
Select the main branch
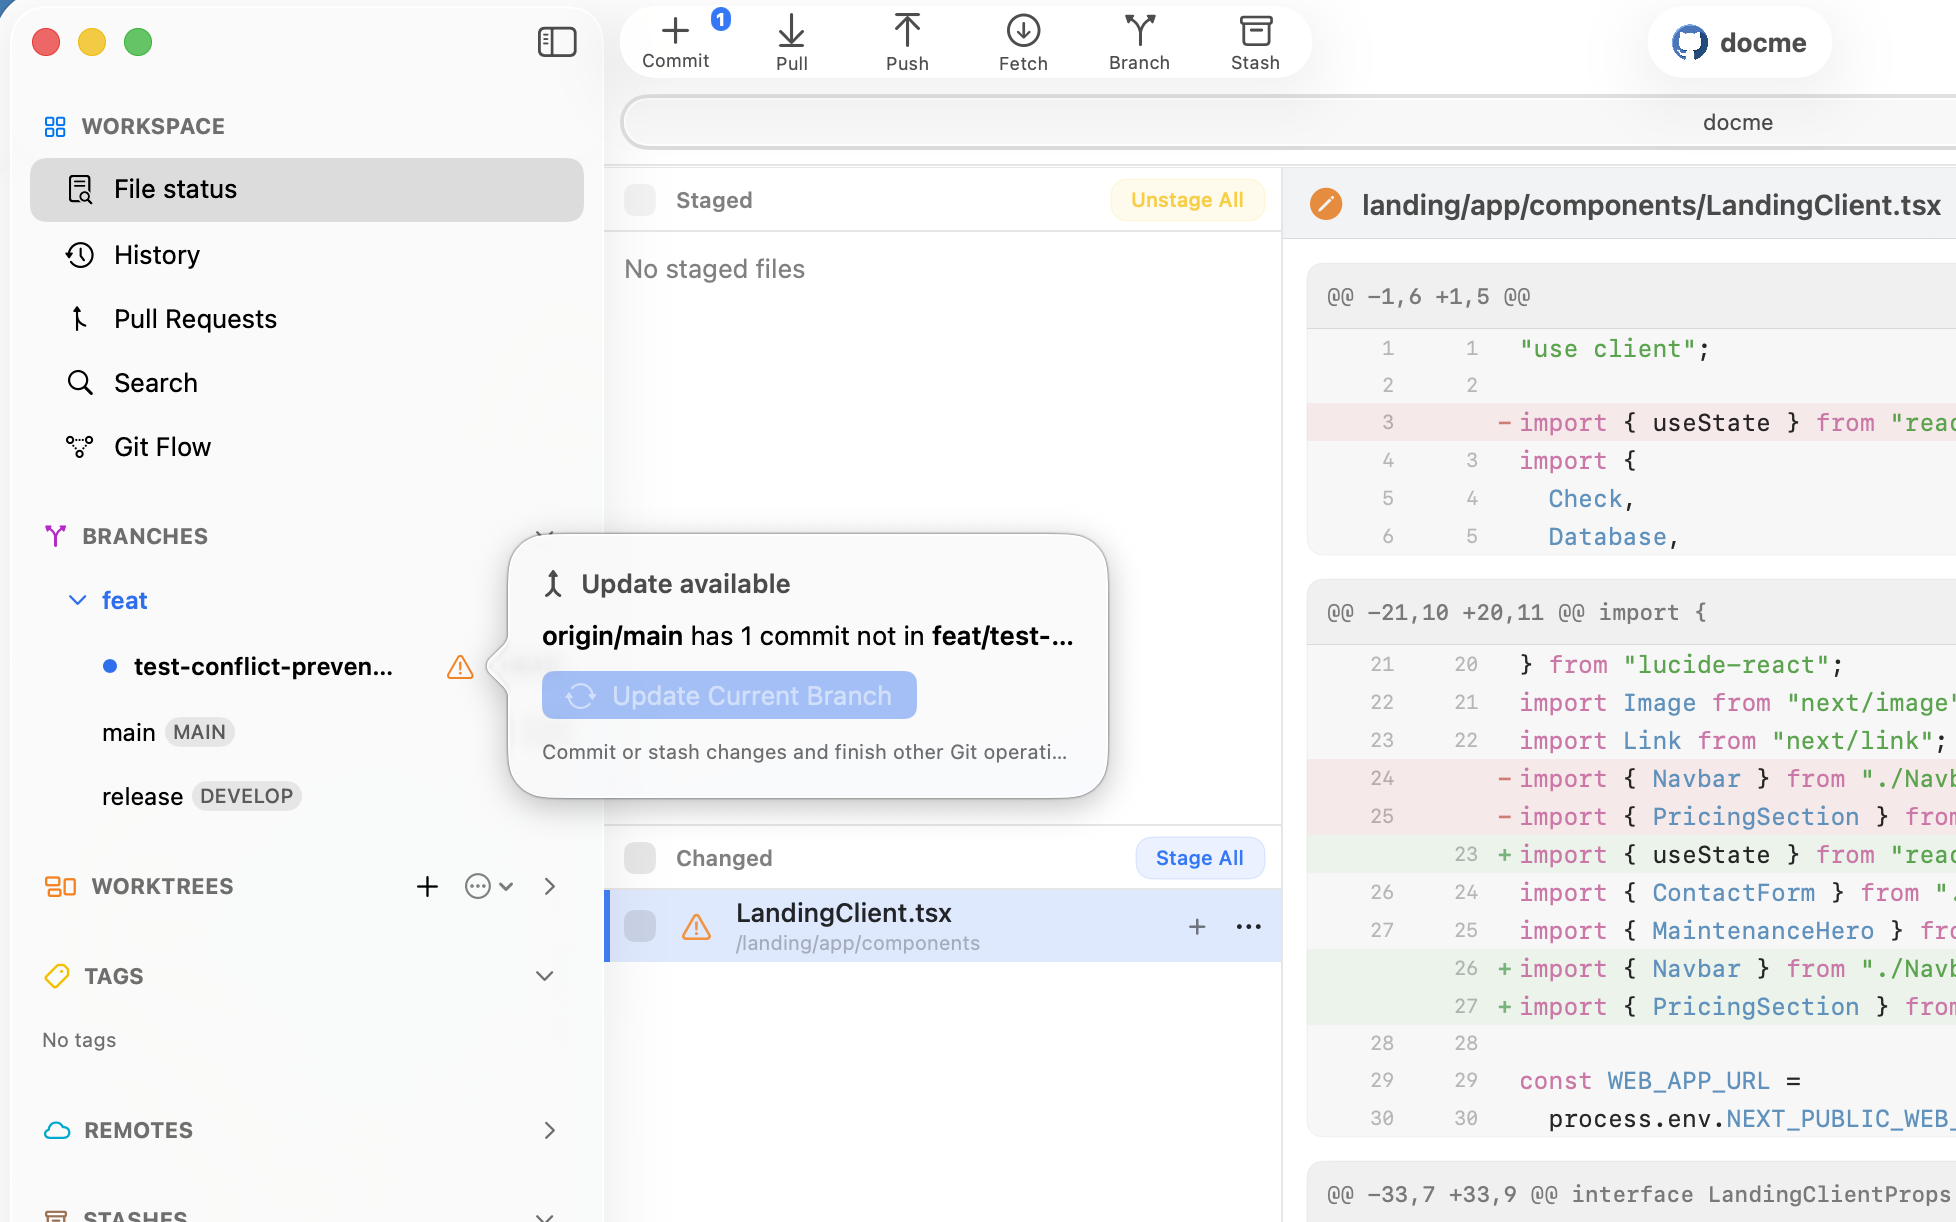[x=129, y=732]
